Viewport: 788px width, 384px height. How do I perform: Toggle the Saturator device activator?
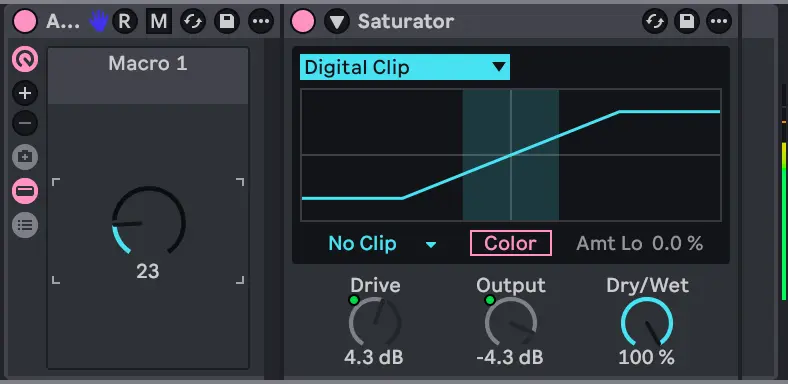tap(303, 22)
